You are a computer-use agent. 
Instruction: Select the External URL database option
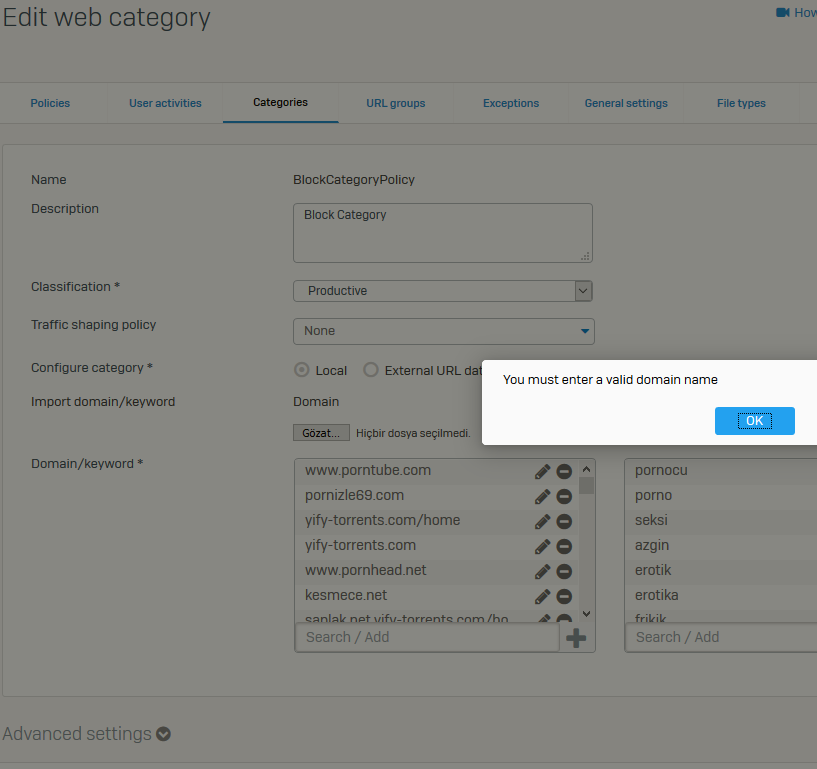point(371,370)
